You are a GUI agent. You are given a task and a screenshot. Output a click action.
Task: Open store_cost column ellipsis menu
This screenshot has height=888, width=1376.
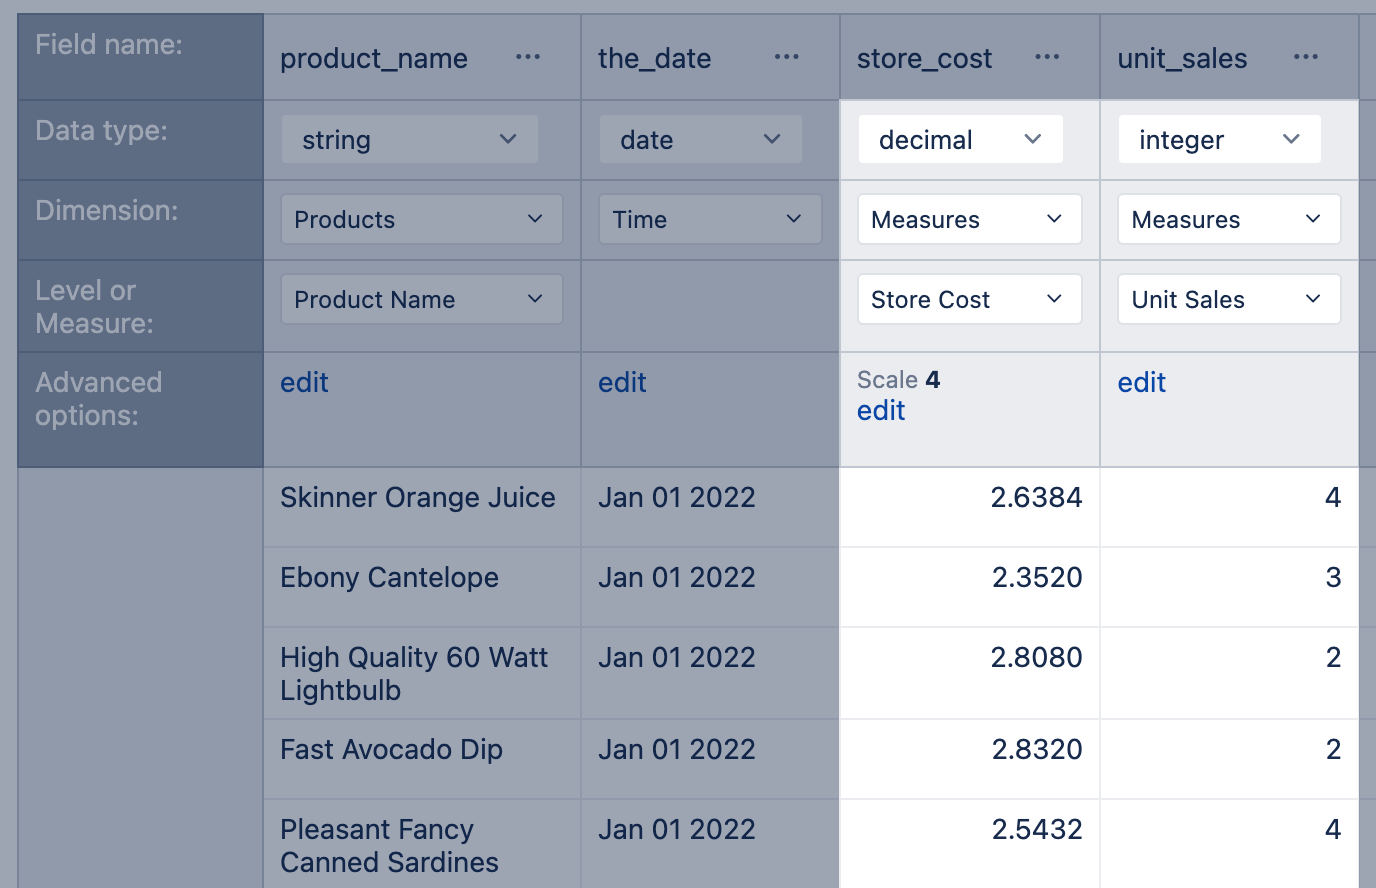coord(1046,58)
